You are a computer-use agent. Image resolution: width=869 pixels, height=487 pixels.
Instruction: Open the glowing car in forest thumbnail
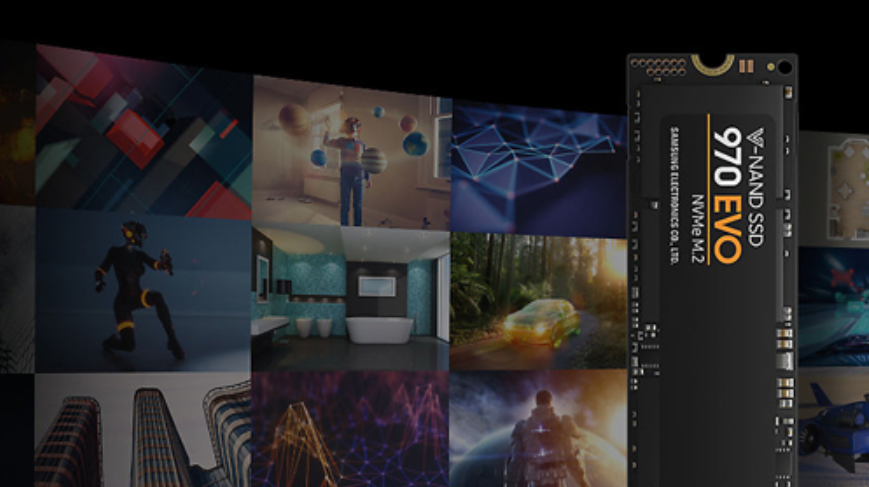pyautogui.click(x=538, y=302)
